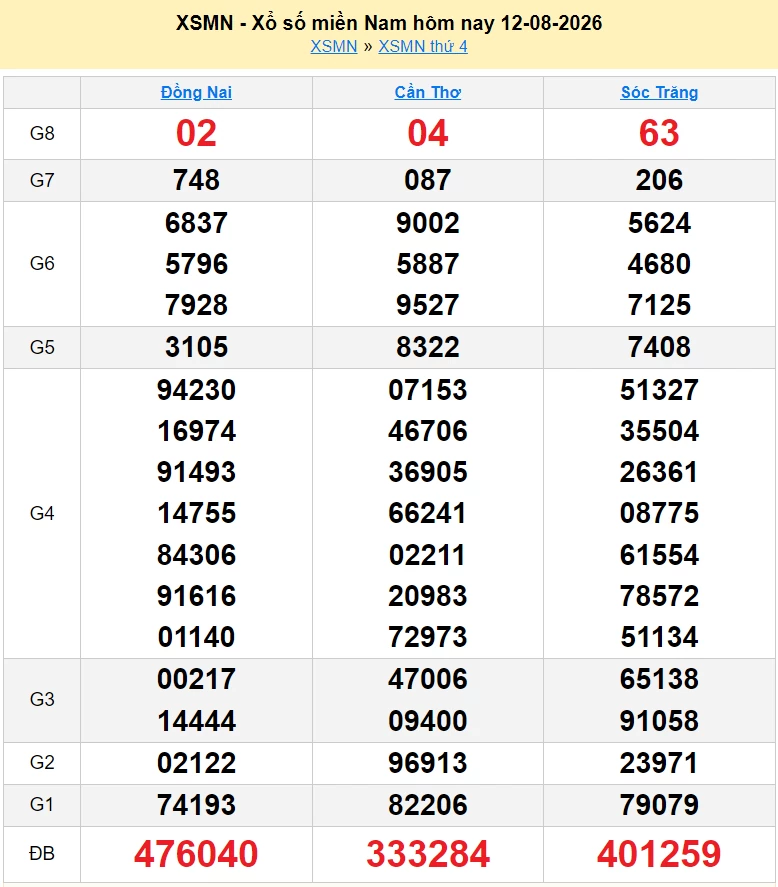
Task: Click the G4 number 01140
Action: pos(196,638)
